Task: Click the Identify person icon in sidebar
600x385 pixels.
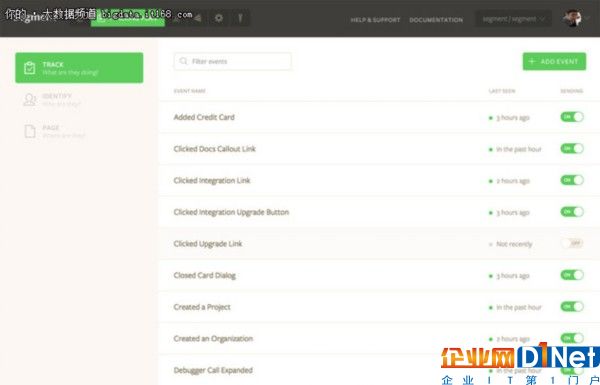Action: click(x=30, y=100)
